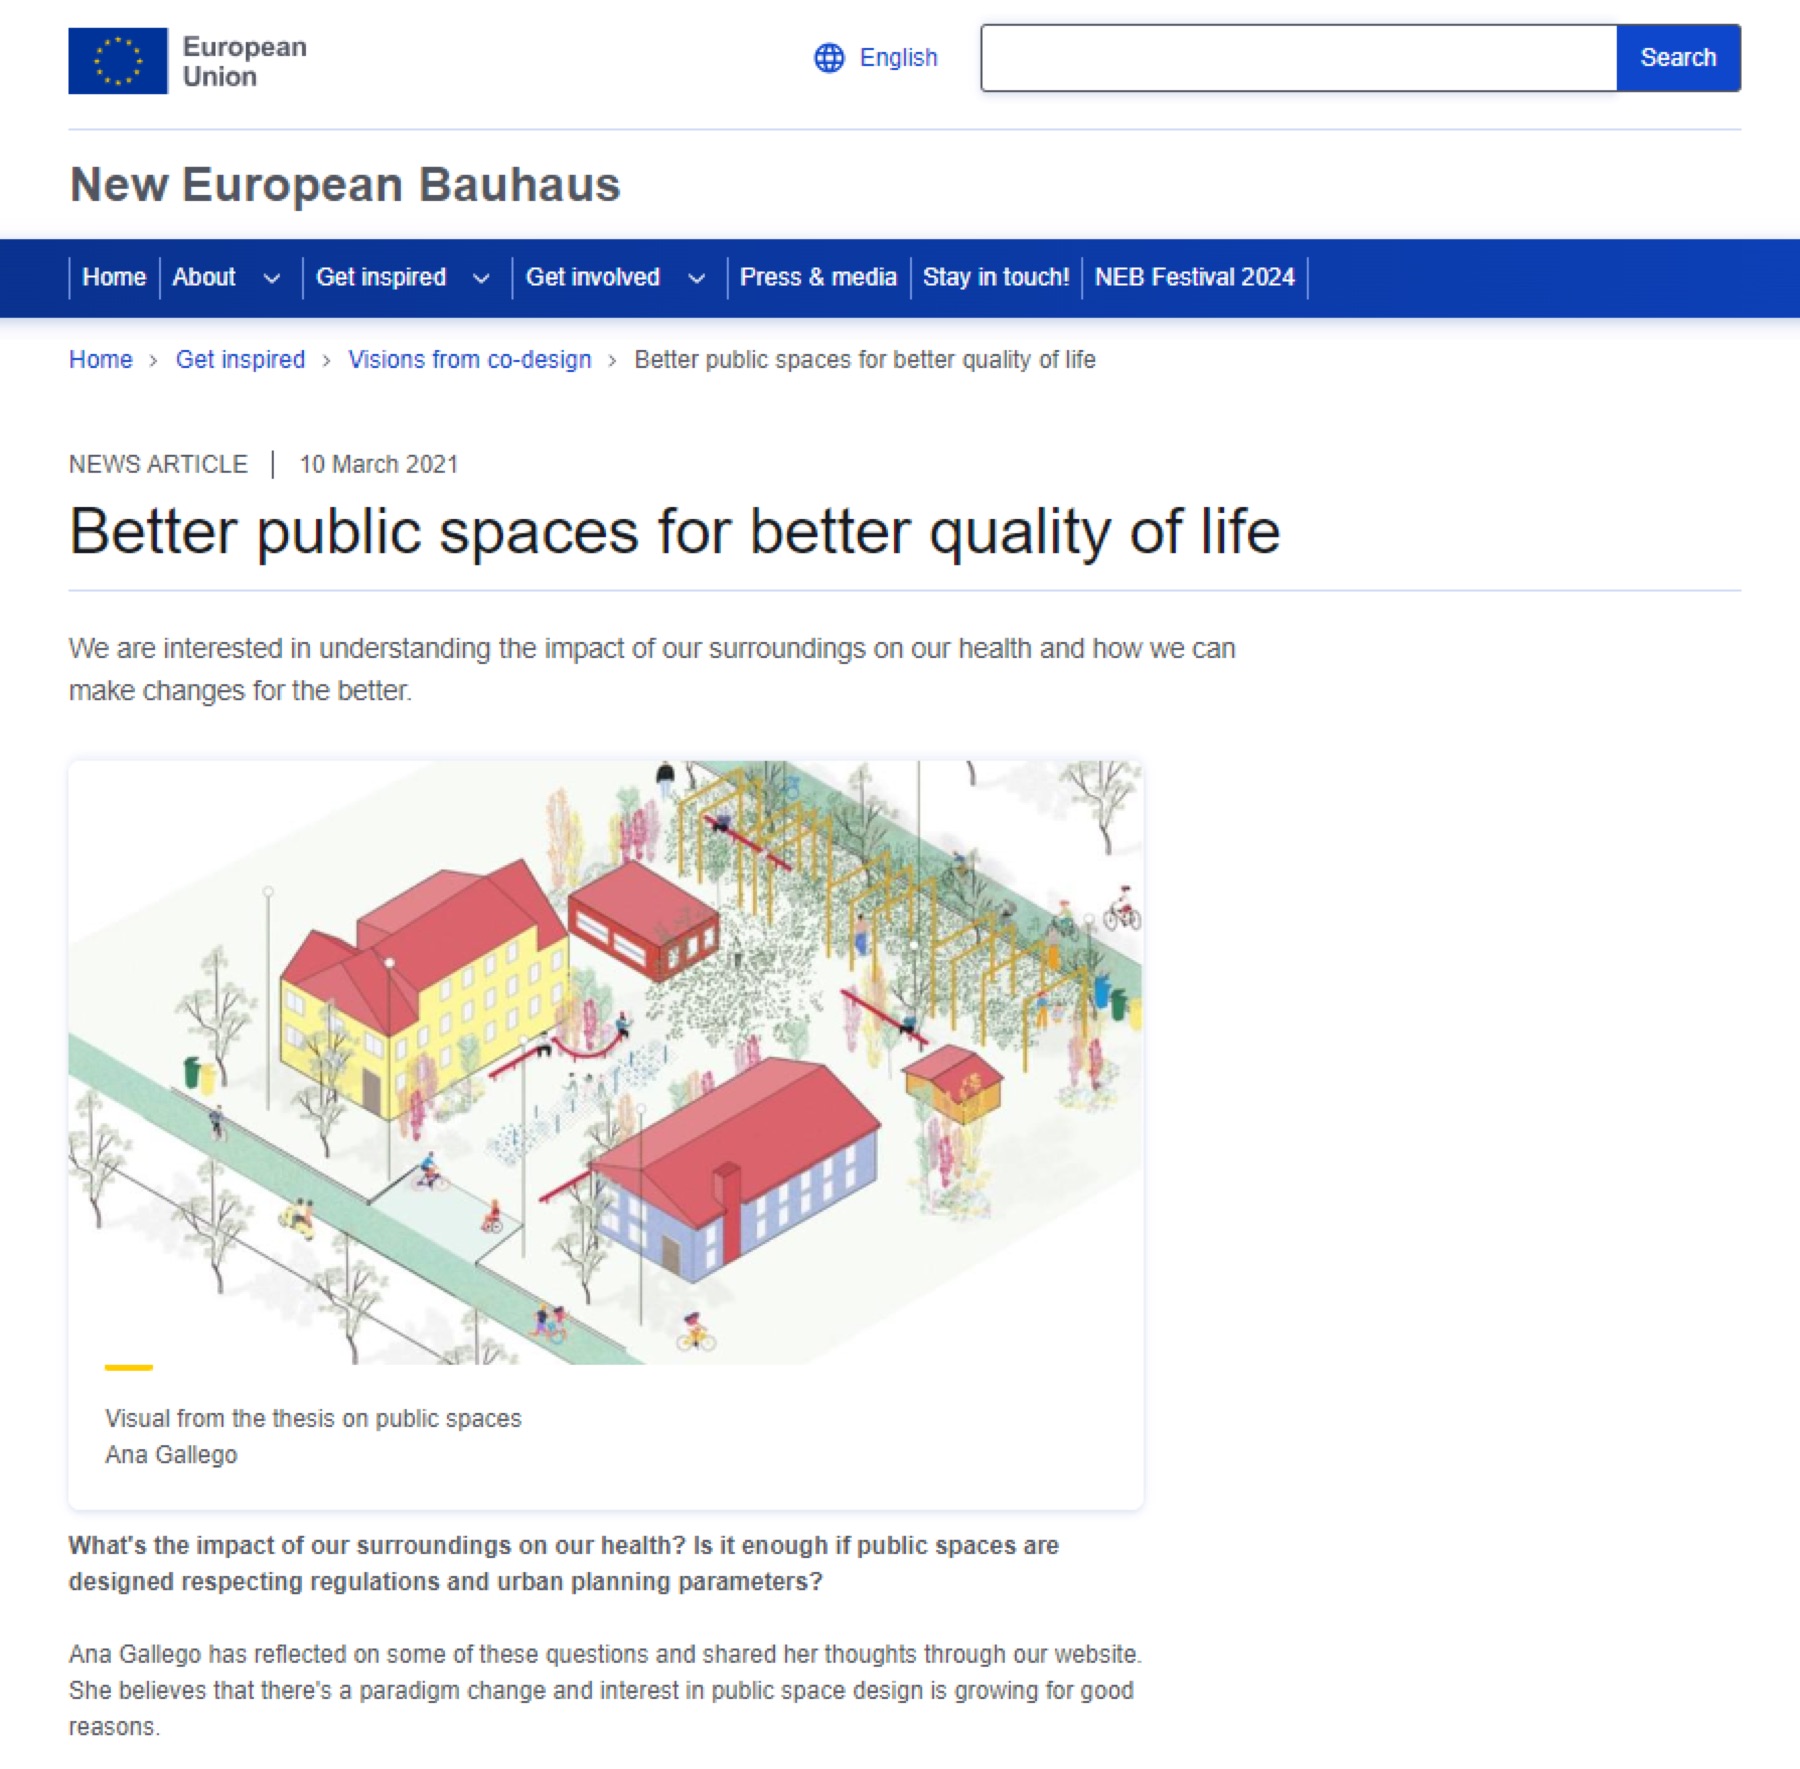Follow the Home breadcrumb link
1800x1769 pixels.
tap(101, 360)
